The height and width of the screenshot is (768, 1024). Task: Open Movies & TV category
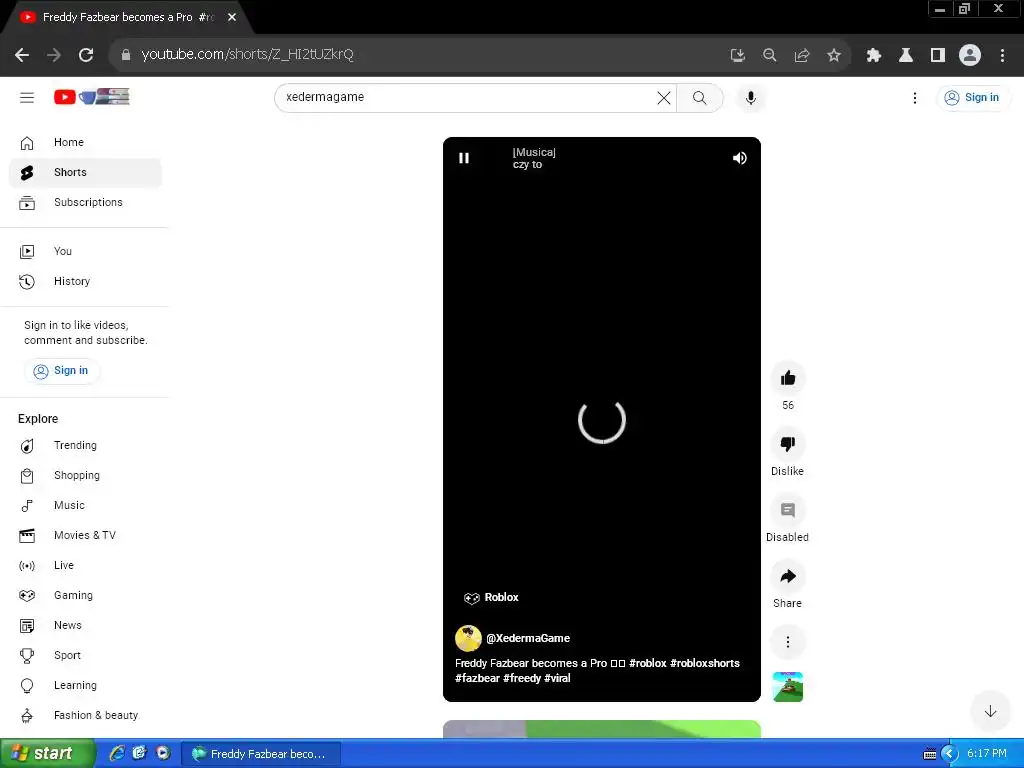point(85,536)
